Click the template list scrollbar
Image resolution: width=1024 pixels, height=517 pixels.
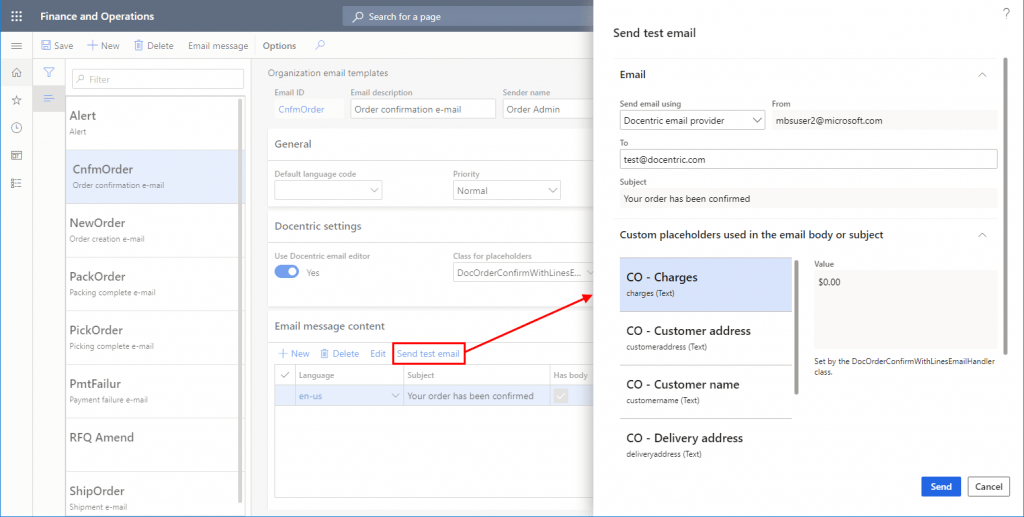coord(240,300)
